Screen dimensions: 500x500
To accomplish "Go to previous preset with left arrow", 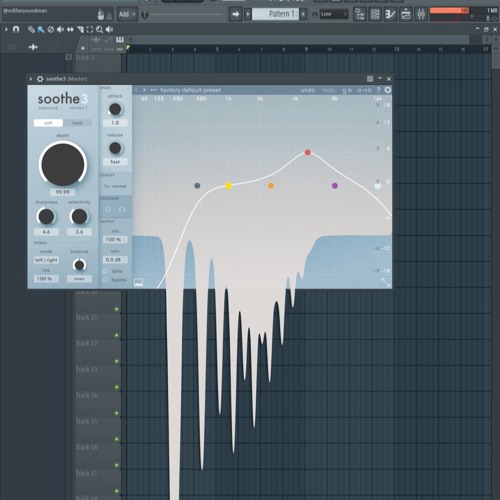I will (136, 90).
